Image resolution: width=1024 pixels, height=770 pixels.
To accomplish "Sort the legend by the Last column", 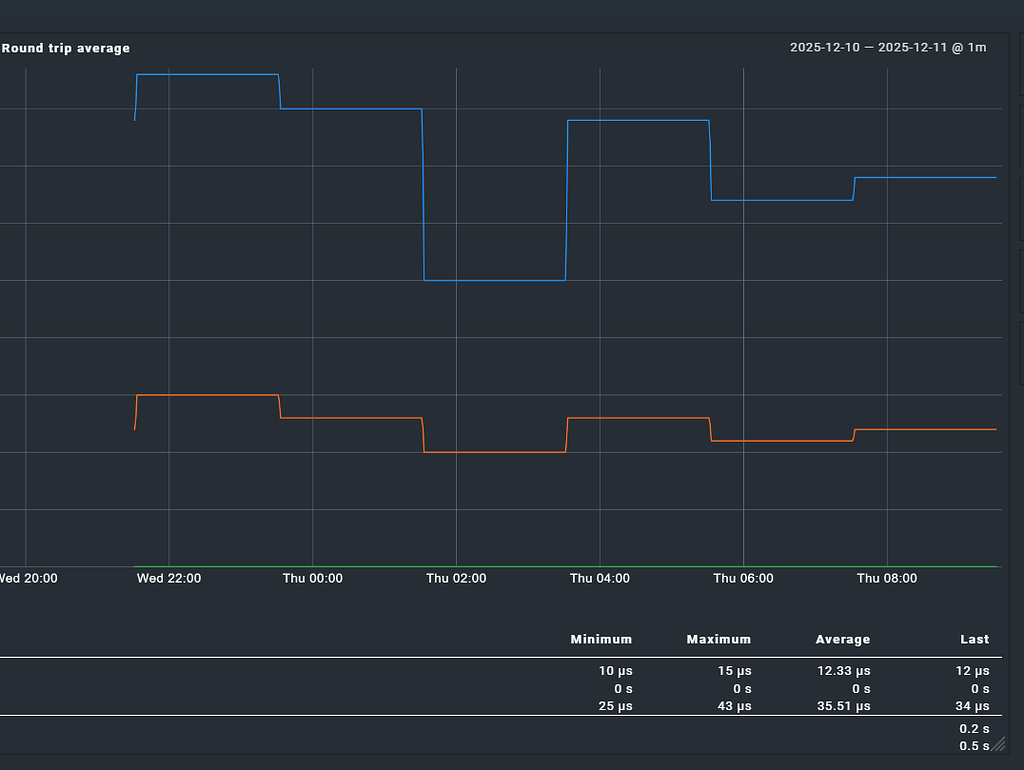I will point(974,639).
